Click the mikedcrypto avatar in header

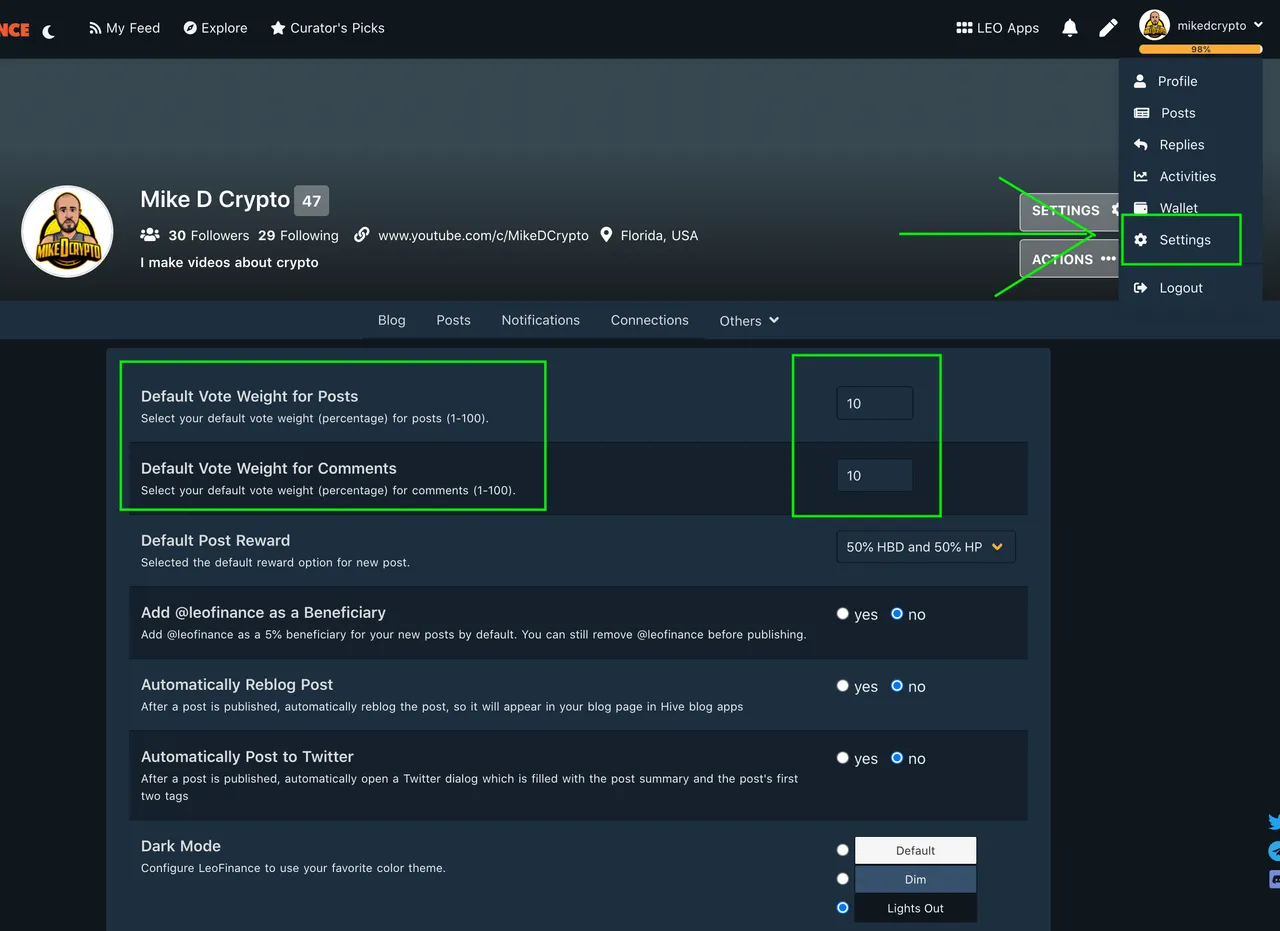click(1155, 25)
